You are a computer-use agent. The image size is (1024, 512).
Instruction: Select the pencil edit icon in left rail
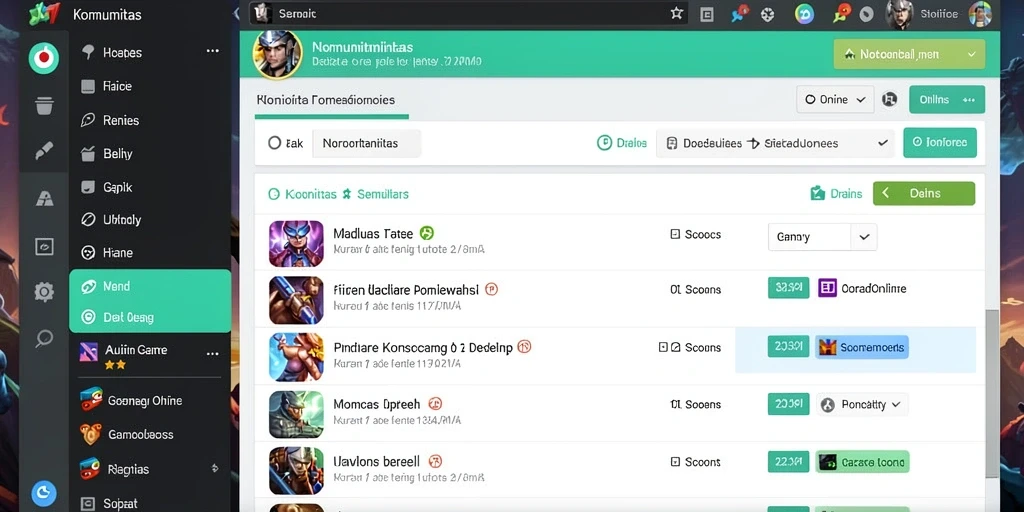click(44, 152)
